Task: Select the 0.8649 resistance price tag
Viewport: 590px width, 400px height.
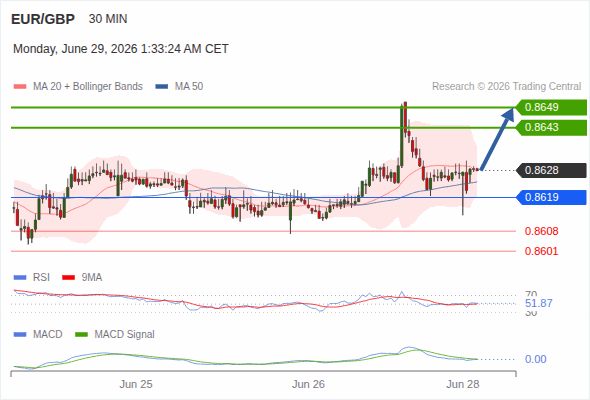Action: (x=551, y=107)
